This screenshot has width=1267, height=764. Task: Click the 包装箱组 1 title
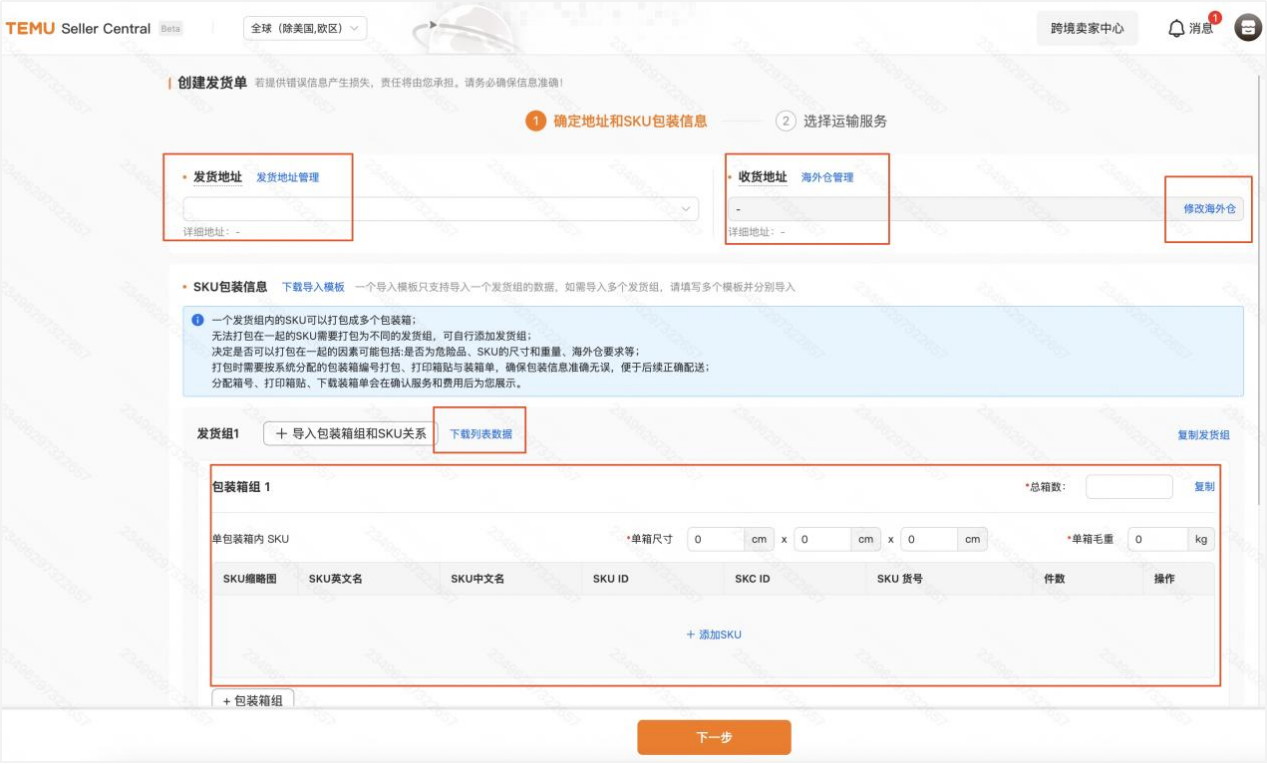(x=241, y=487)
